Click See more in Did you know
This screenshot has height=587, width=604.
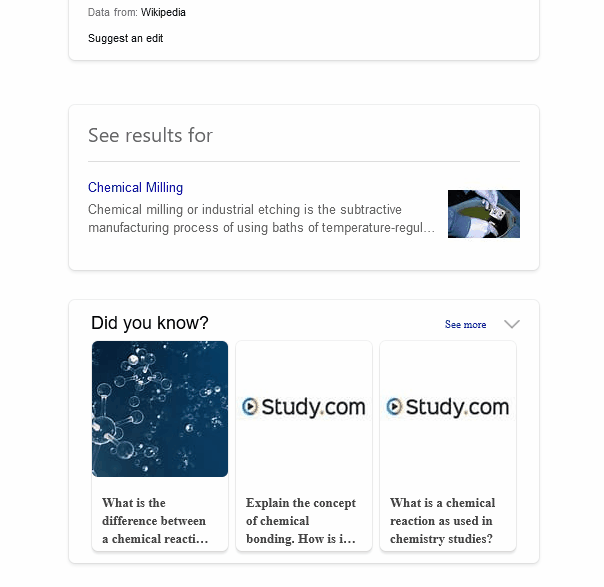click(465, 325)
